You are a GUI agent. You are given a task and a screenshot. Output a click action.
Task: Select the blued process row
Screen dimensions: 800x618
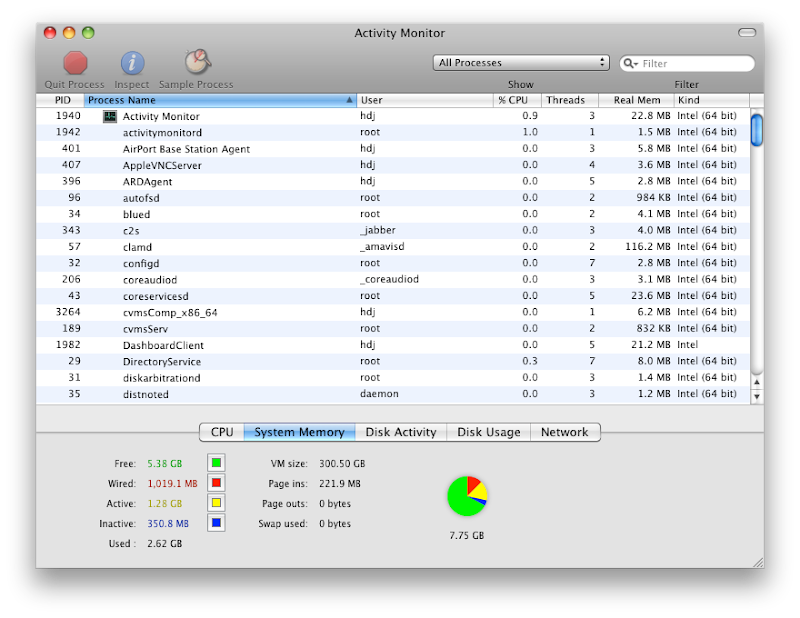point(393,214)
